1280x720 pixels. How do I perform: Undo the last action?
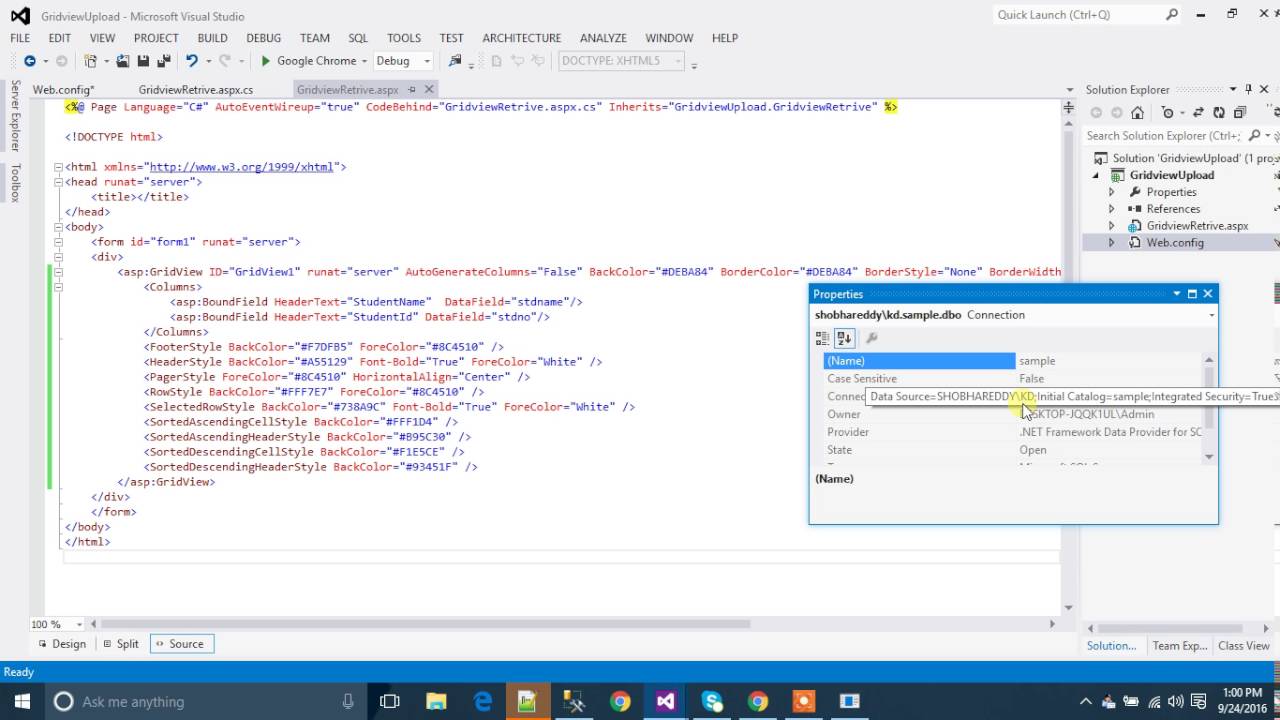[x=191, y=61]
